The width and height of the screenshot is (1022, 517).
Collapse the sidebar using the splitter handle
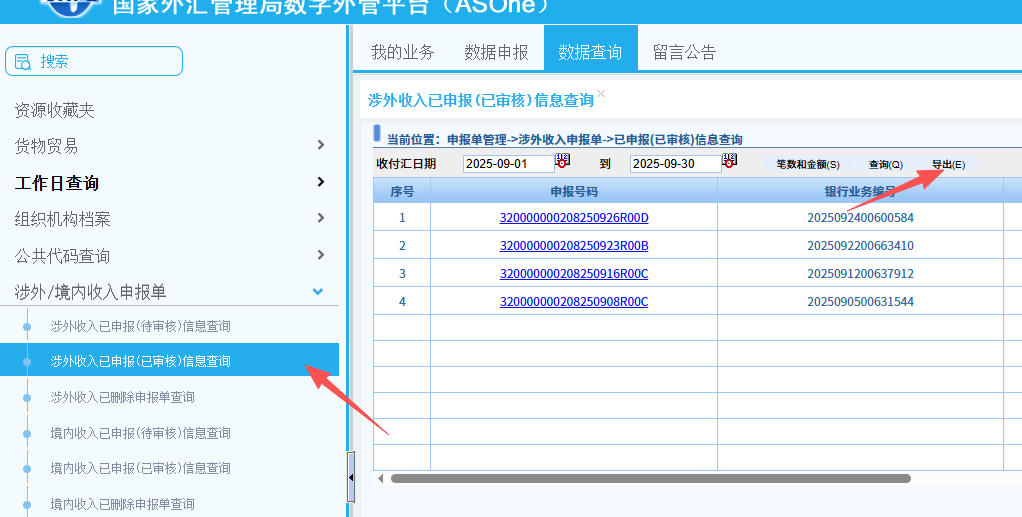point(351,479)
